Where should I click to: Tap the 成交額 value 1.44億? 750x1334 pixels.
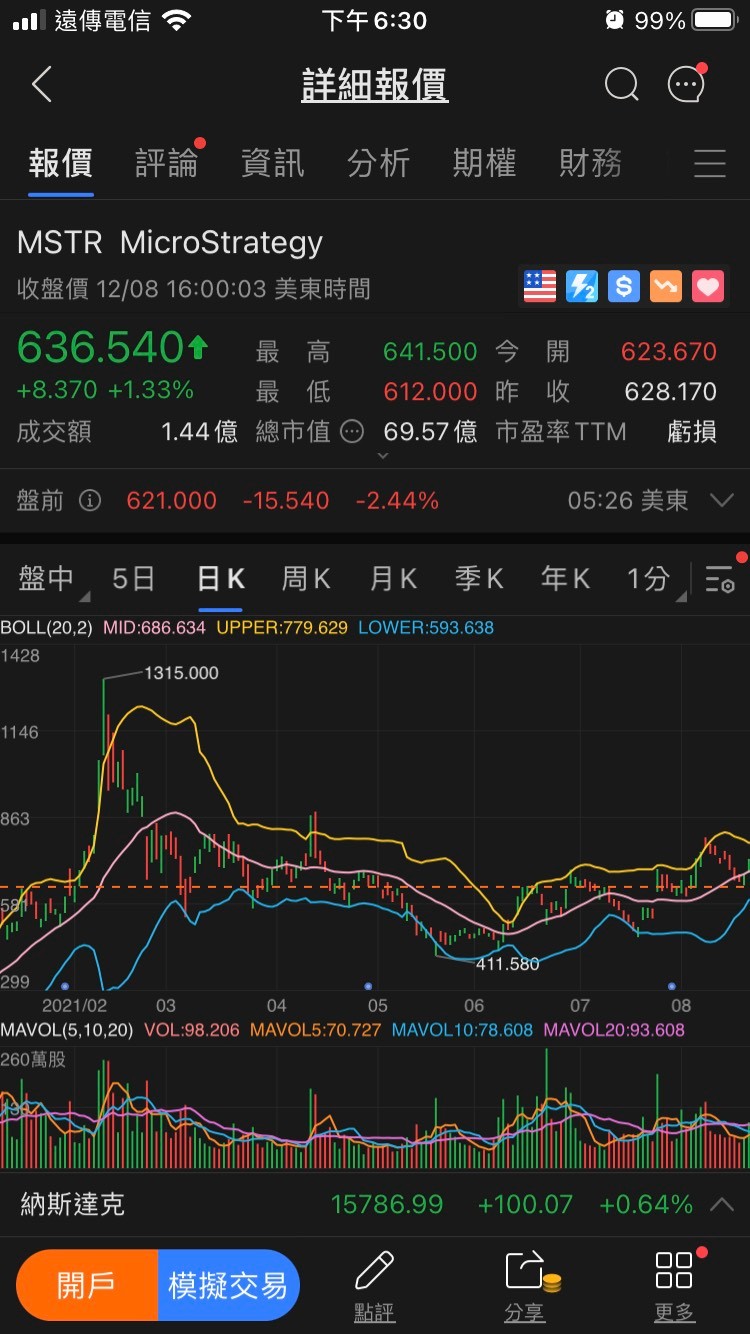coord(200,432)
